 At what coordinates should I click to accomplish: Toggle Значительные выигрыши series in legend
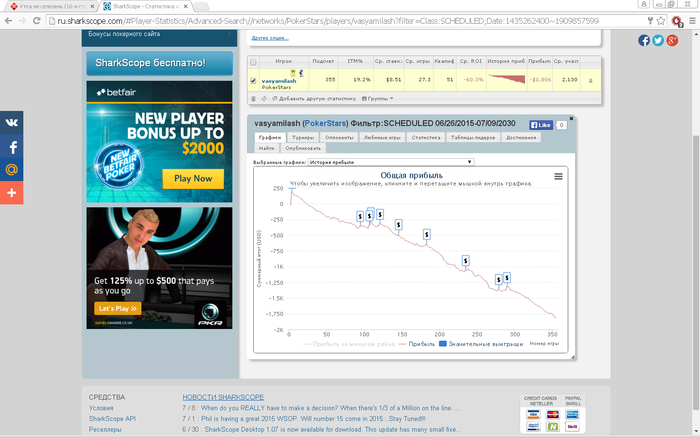tap(481, 344)
